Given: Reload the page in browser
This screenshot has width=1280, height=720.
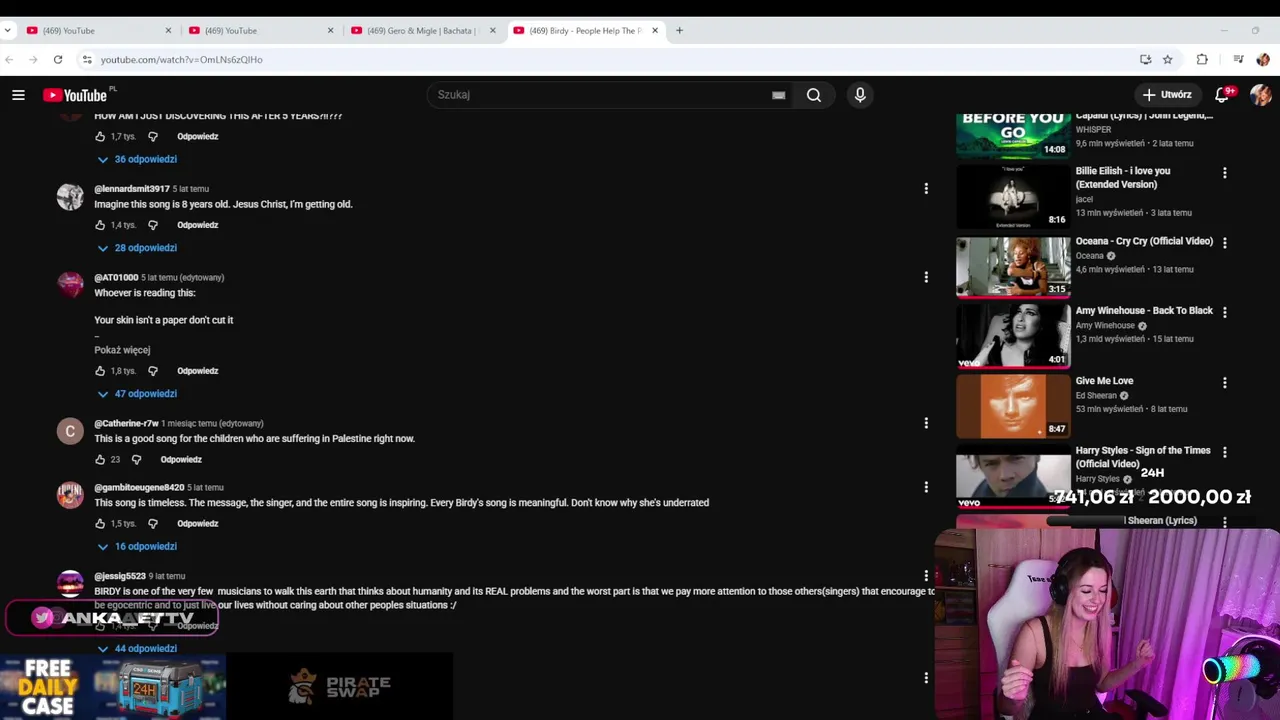Looking at the screenshot, I should (58, 60).
